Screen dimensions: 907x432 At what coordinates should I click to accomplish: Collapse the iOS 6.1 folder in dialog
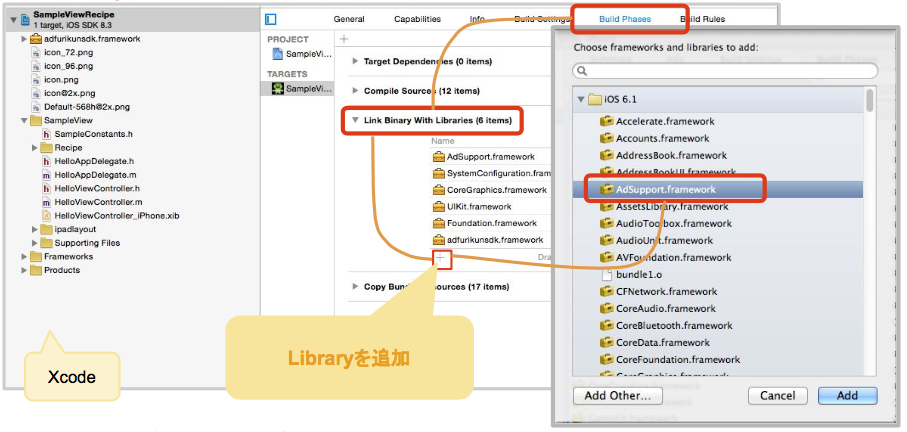[x=581, y=99]
